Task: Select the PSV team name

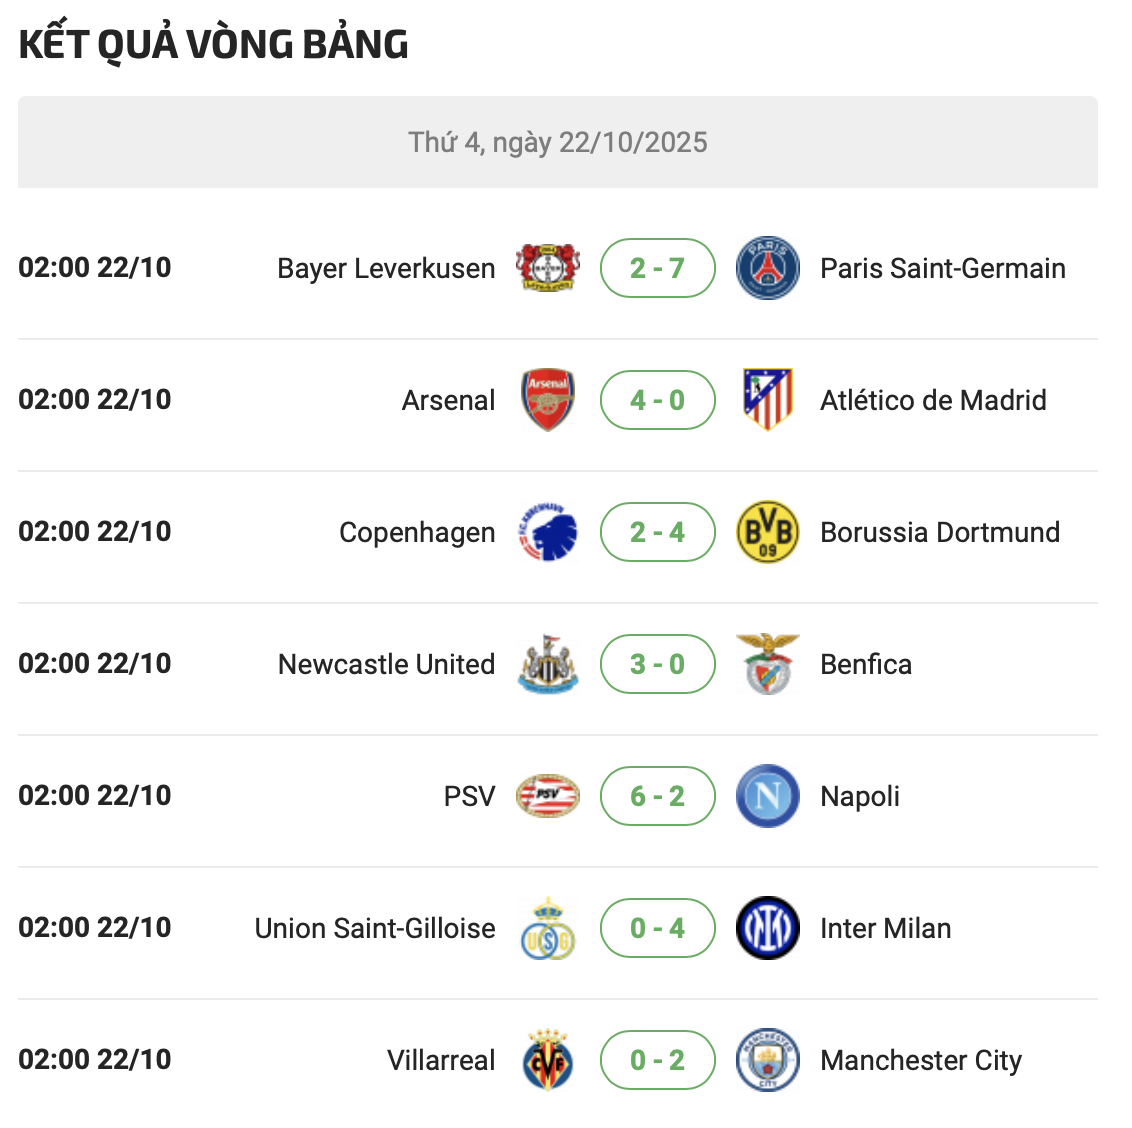Action: tap(469, 797)
